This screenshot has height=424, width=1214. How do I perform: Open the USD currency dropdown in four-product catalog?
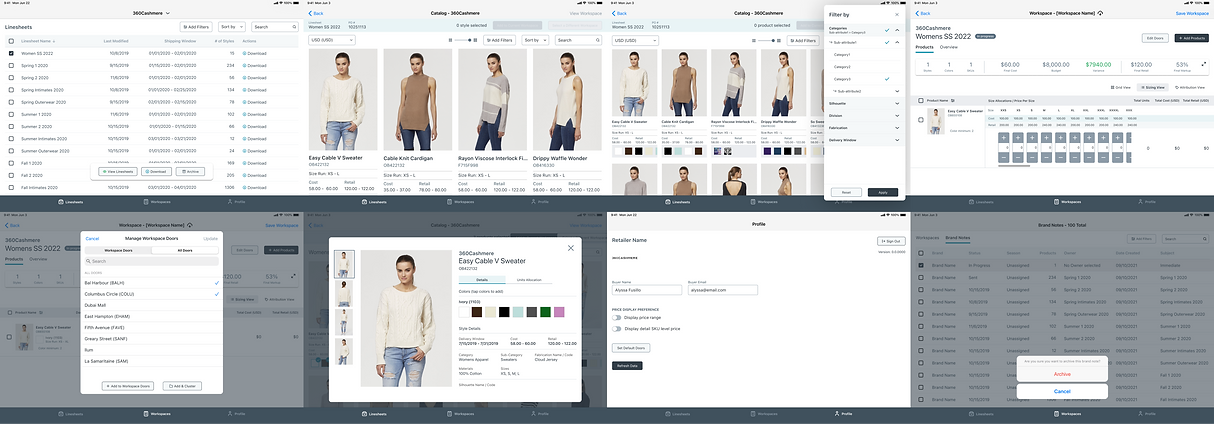pos(334,40)
